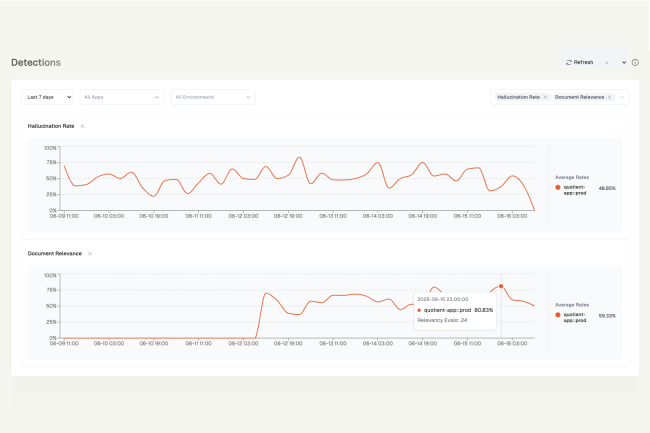Click the Detections page heading

36,62
